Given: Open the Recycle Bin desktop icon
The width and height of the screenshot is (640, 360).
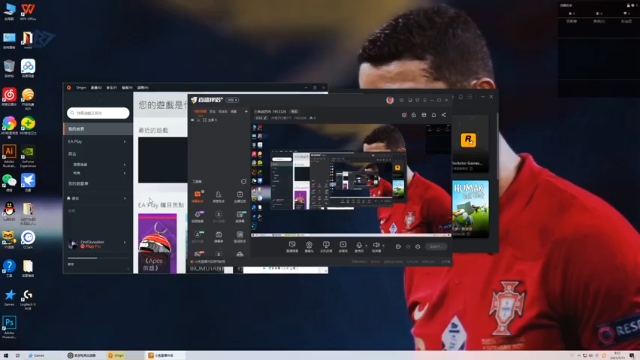Looking at the screenshot, I should [x=9, y=69].
